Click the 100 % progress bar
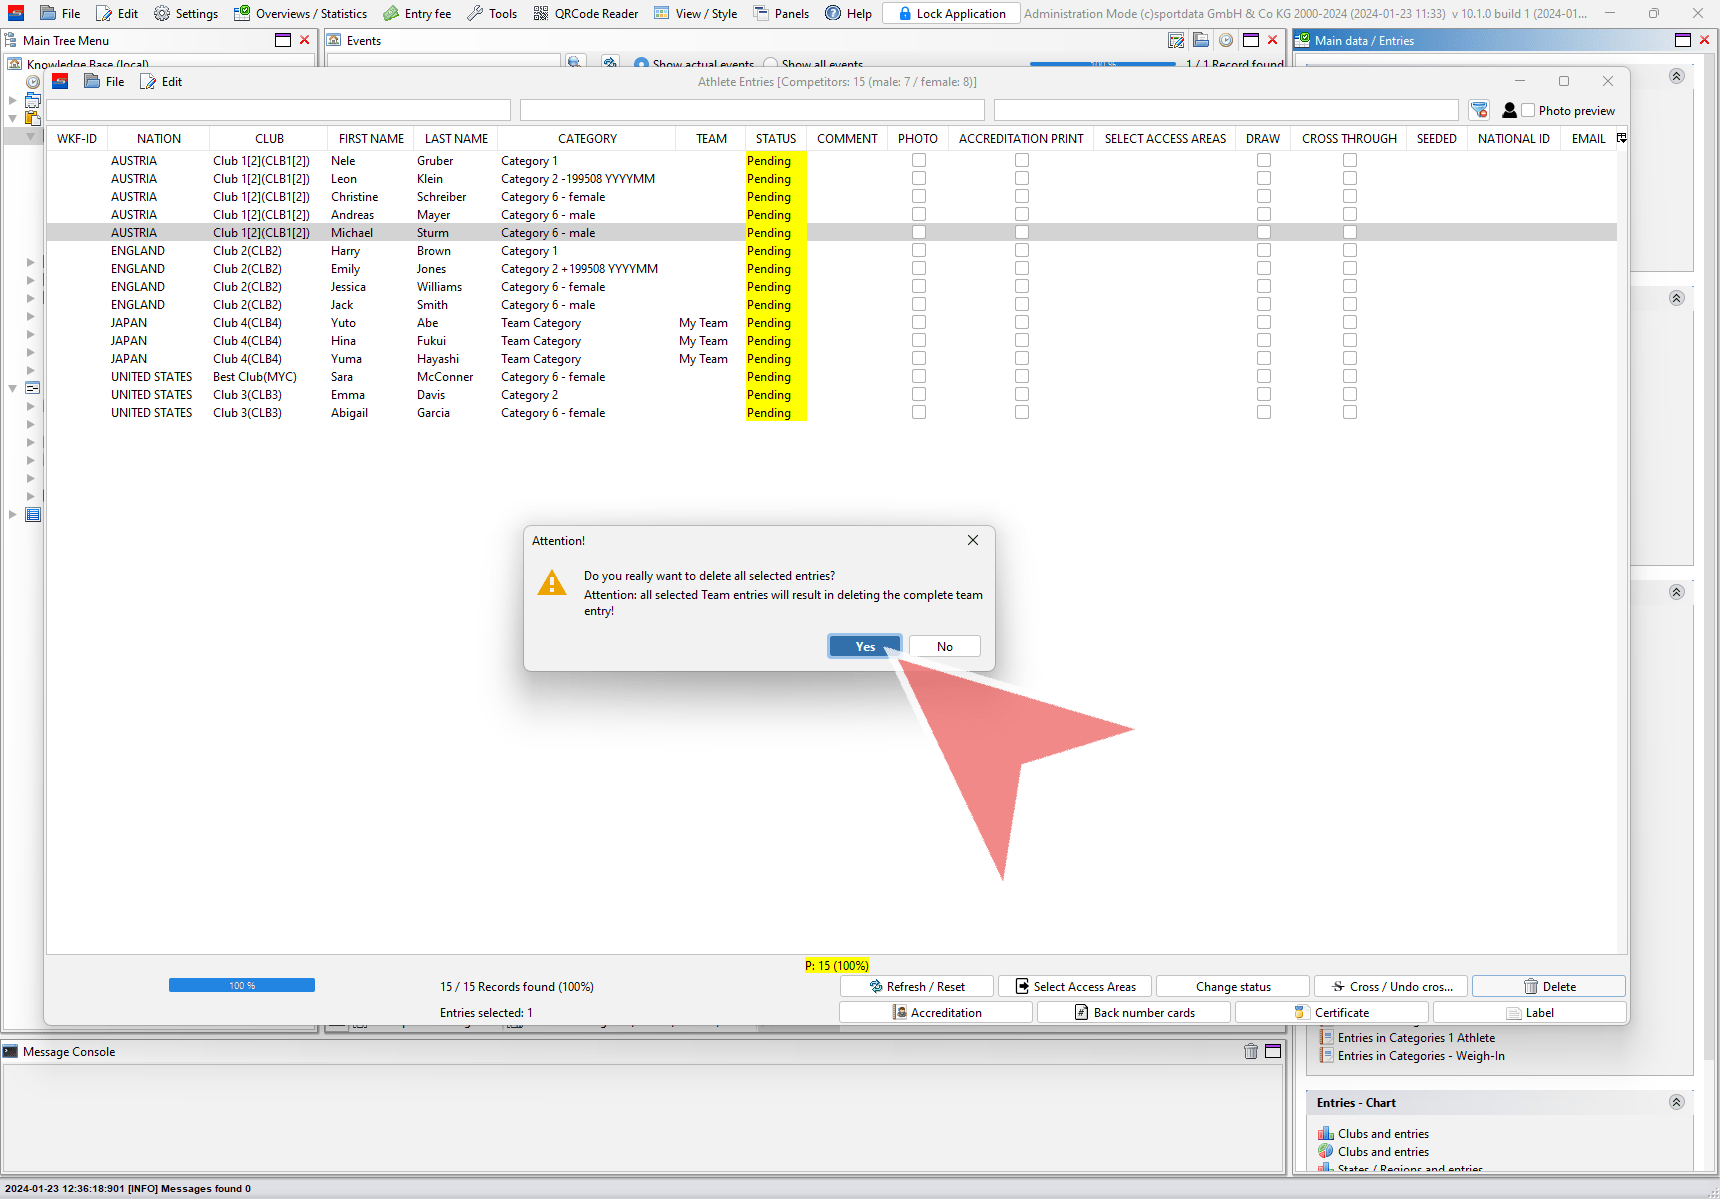Viewport: 1720px width, 1200px height. pyautogui.click(x=241, y=985)
